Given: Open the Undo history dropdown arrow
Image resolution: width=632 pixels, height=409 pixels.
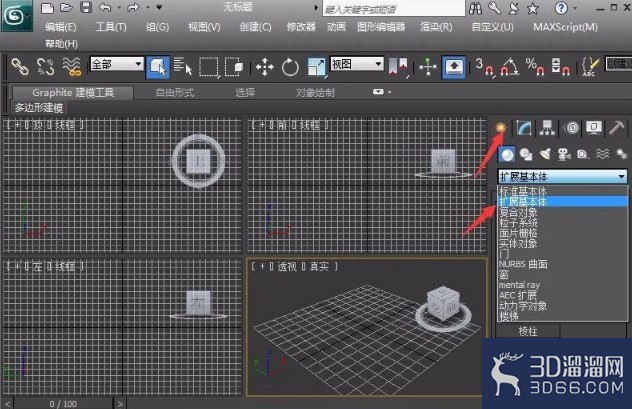Looking at the screenshot, I should tap(119, 8).
